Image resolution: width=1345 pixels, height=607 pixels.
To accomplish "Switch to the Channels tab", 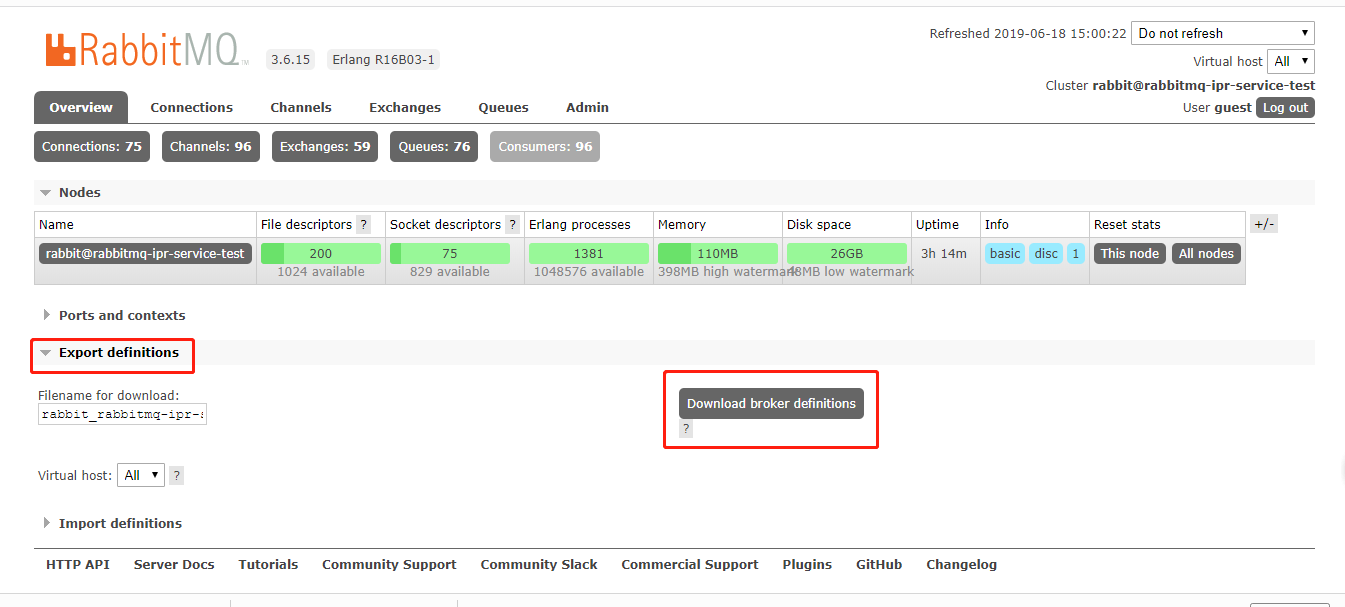I will [301, 107].
